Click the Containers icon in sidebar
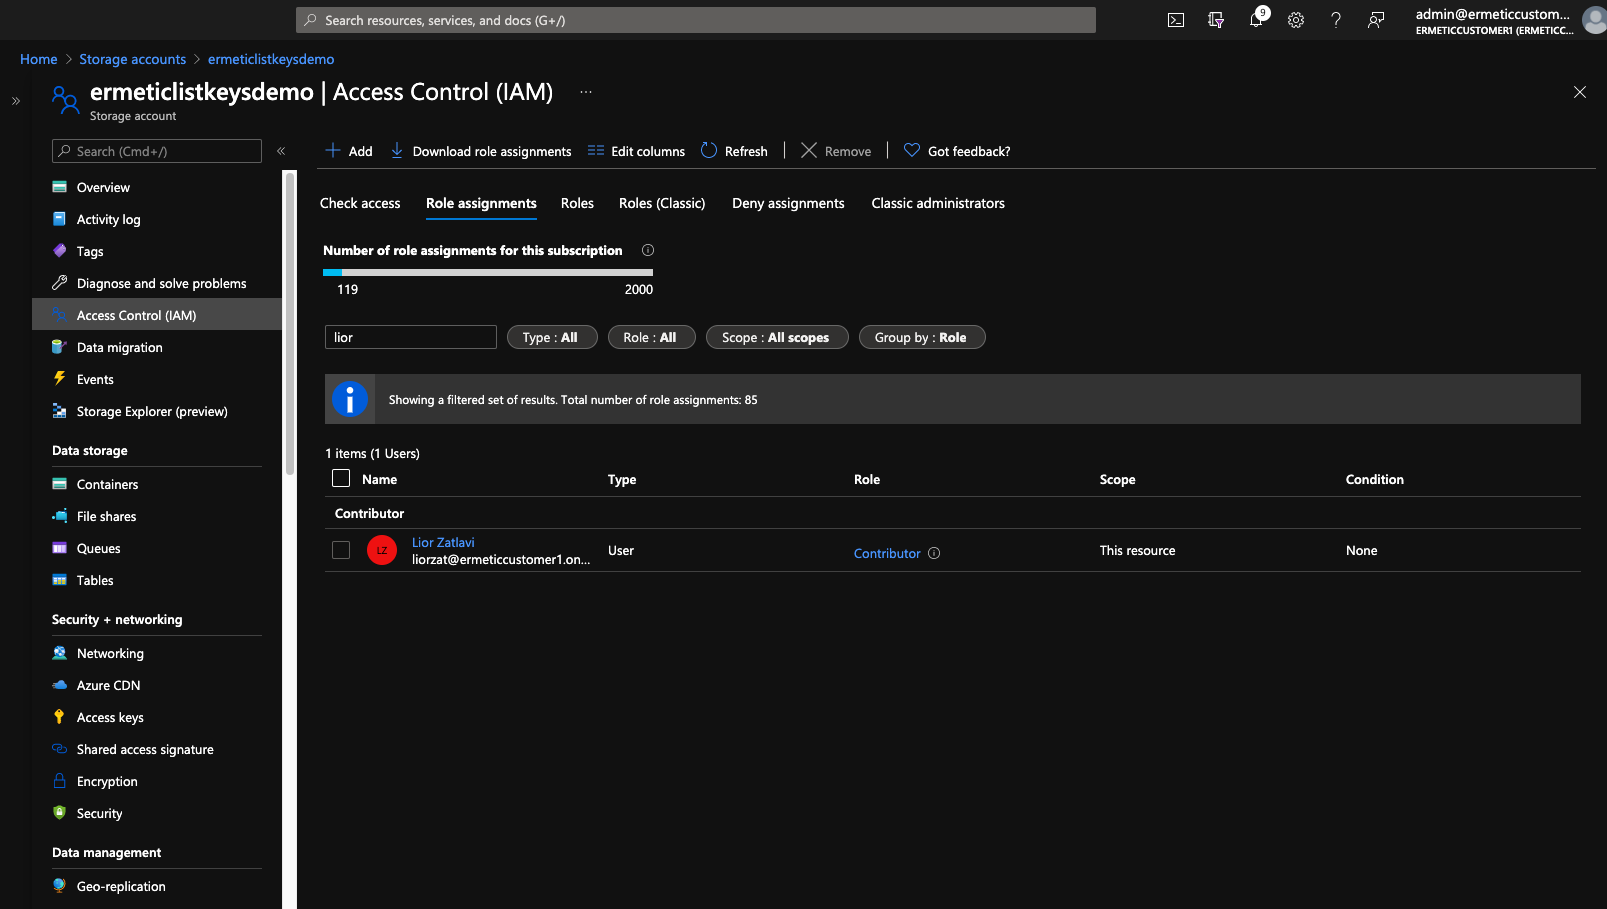Screen dimensions: 1607x909 60,484
